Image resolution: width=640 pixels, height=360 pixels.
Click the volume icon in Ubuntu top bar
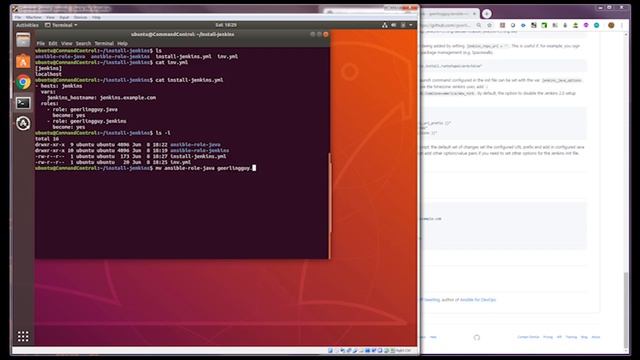pyautogui.click(x=393, y=25)
